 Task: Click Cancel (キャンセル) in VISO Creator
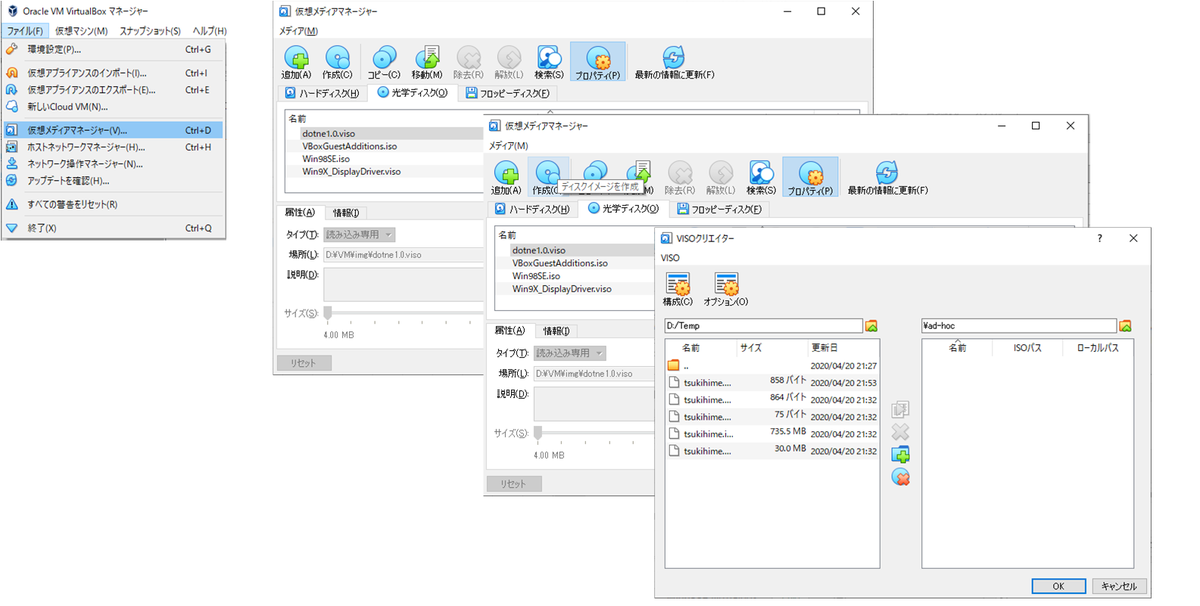(1119, 587)
